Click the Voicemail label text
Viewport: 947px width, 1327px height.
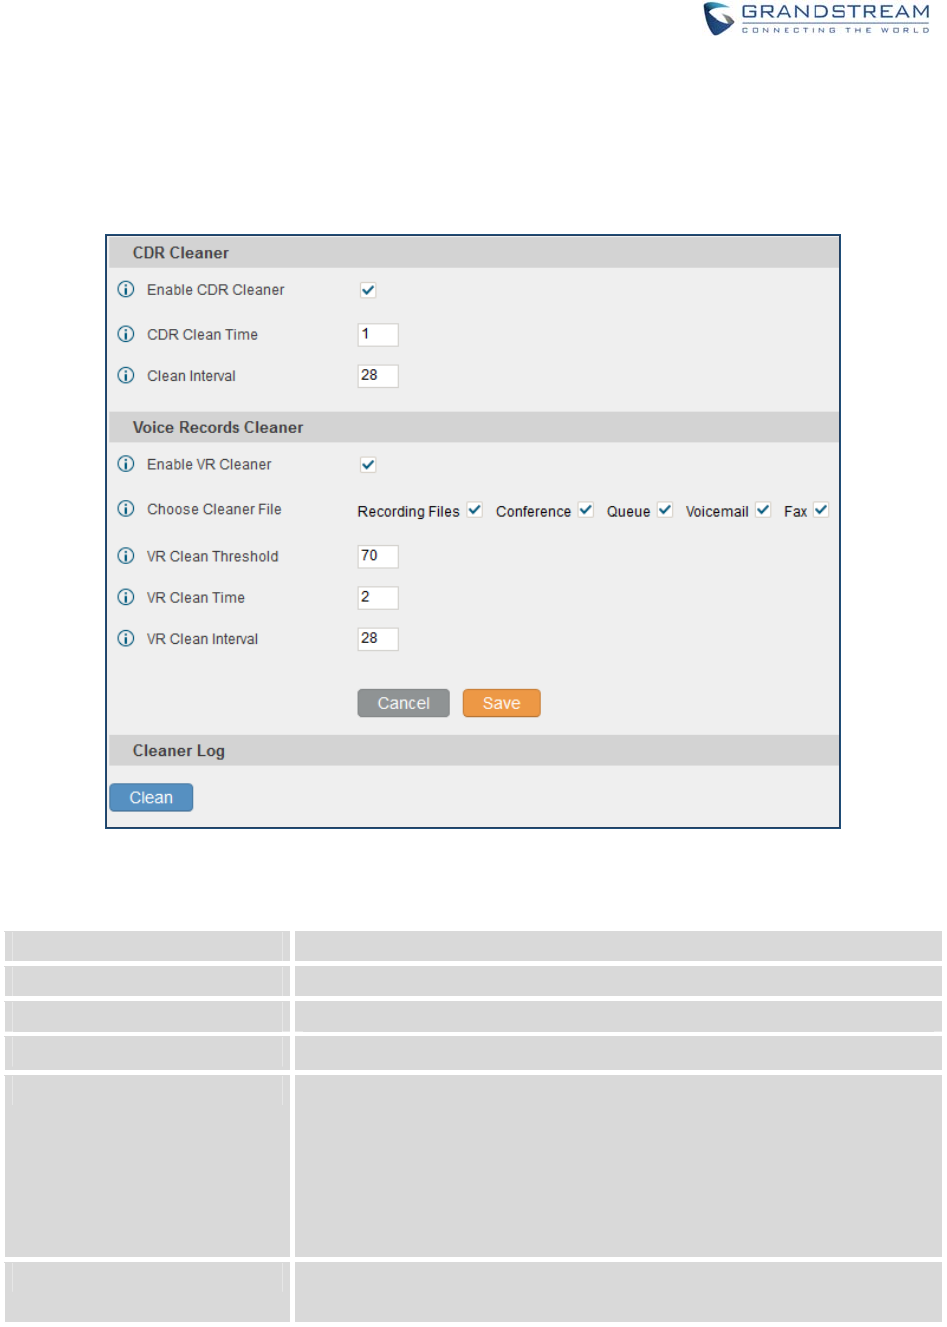[x=717, y=511]
